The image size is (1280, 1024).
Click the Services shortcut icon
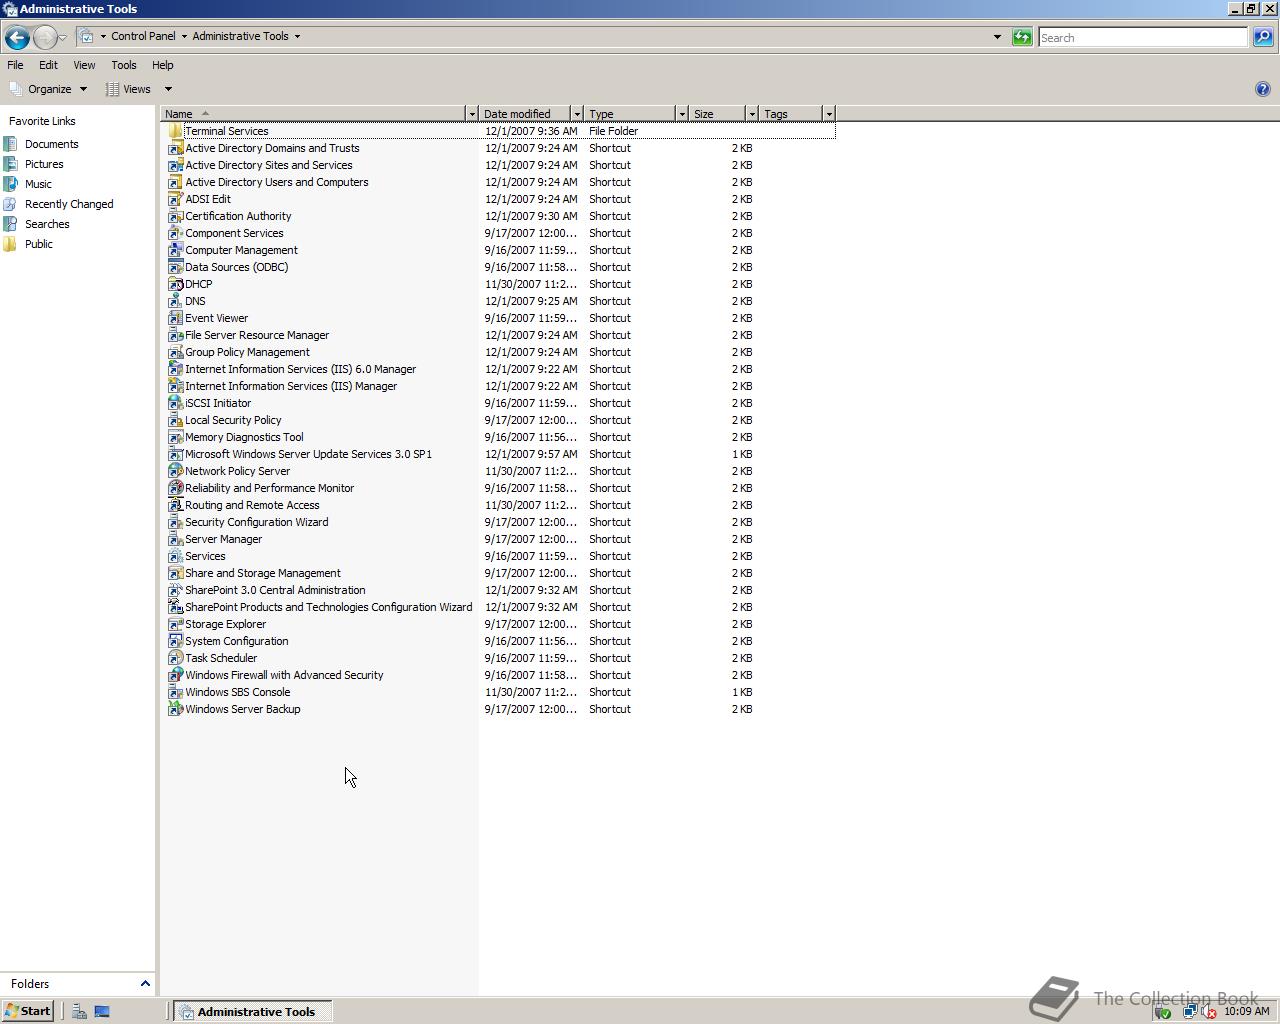[x=175, y=556]
